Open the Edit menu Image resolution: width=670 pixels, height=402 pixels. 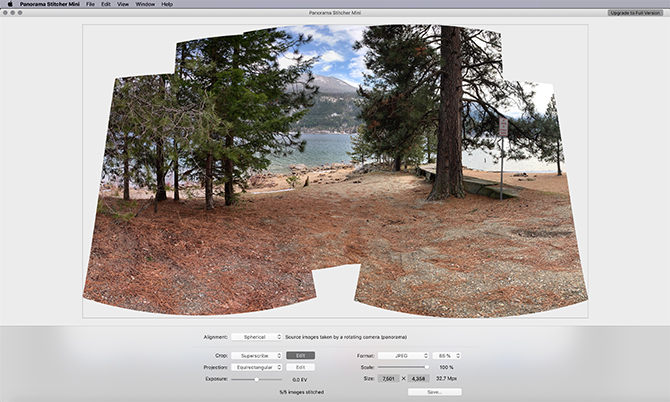point(106,4)
